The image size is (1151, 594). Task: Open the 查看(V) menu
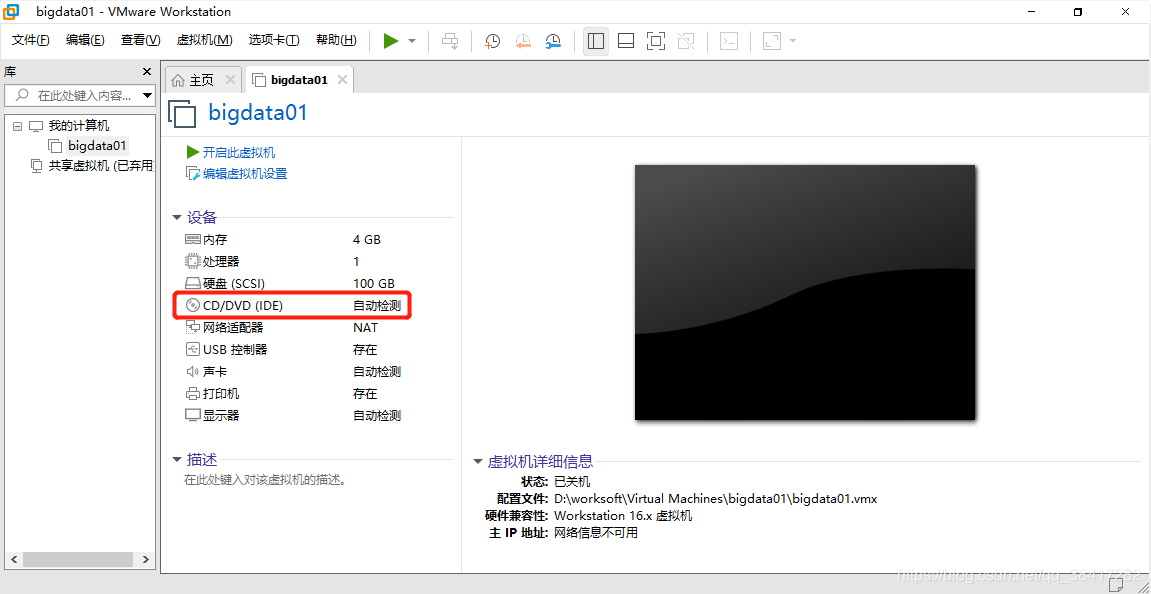click(140, 40)
